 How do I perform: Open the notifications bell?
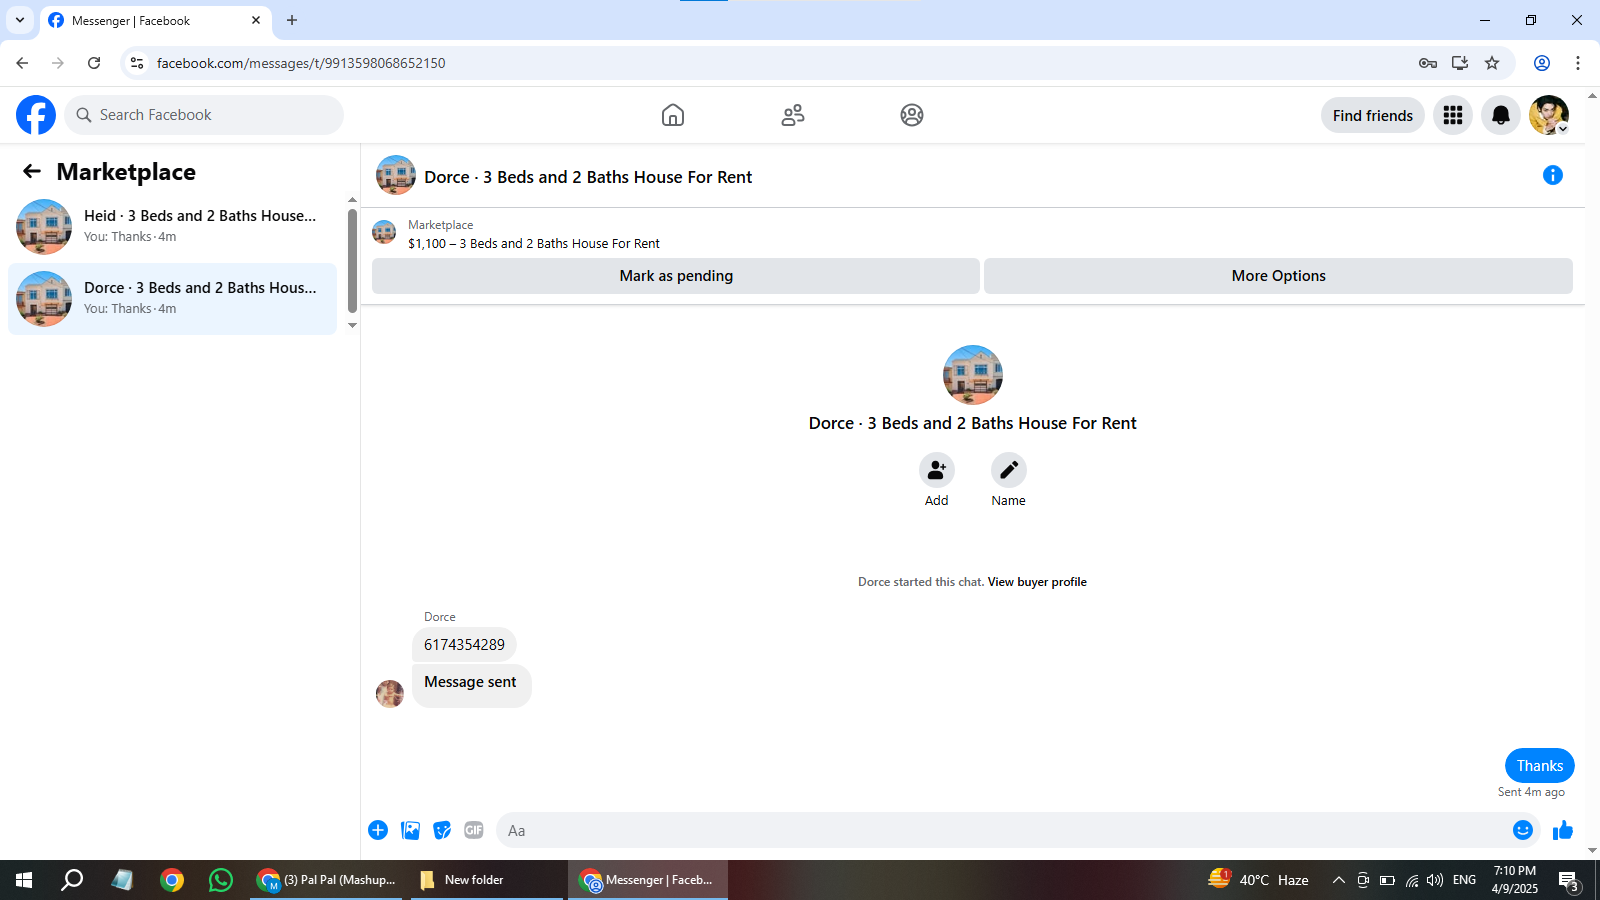coord(1501,115)
